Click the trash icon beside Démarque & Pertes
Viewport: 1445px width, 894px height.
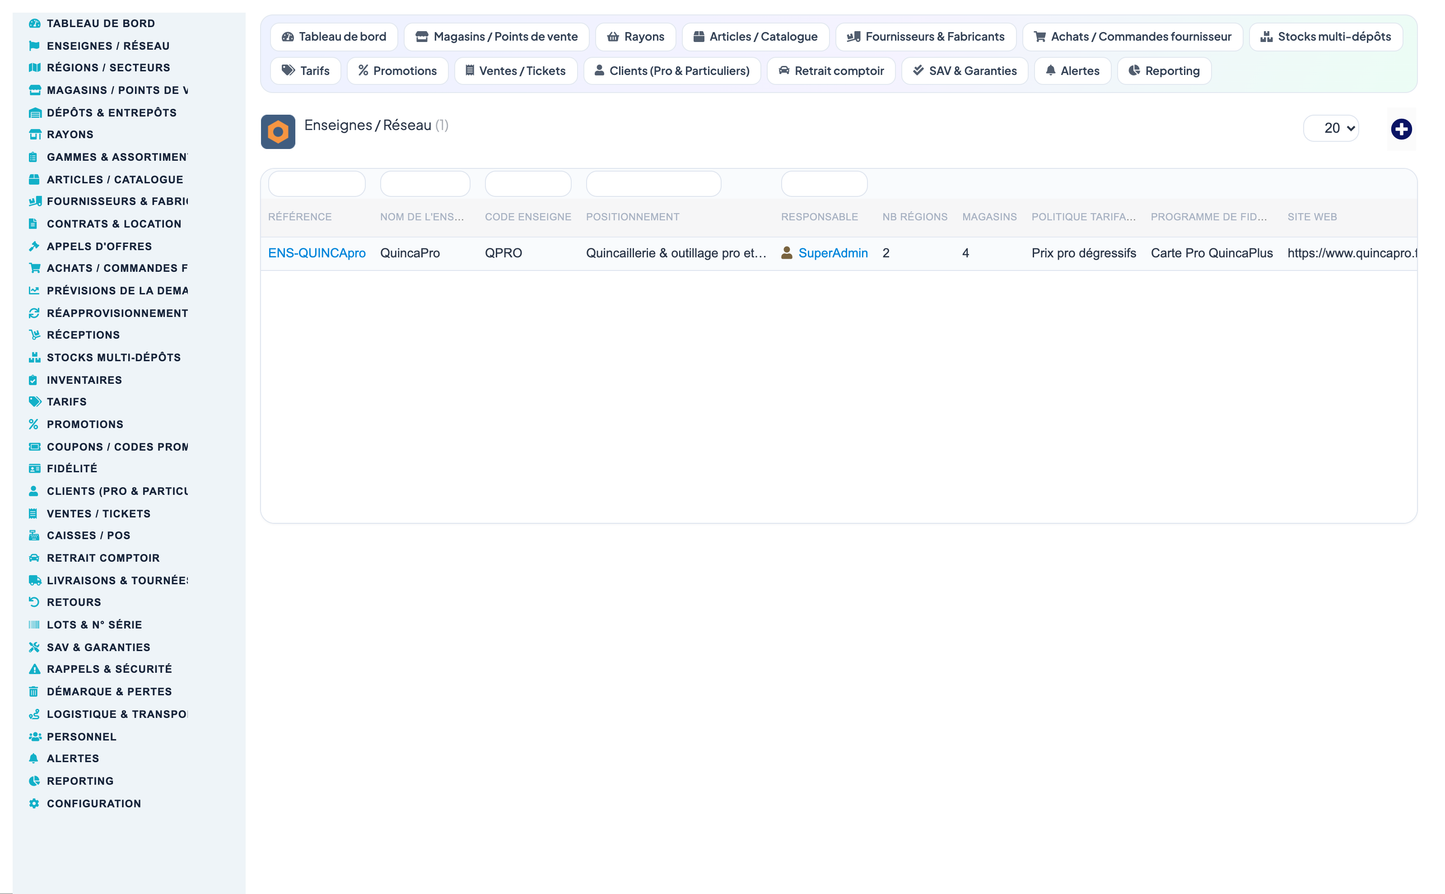(x=34, y=692)
